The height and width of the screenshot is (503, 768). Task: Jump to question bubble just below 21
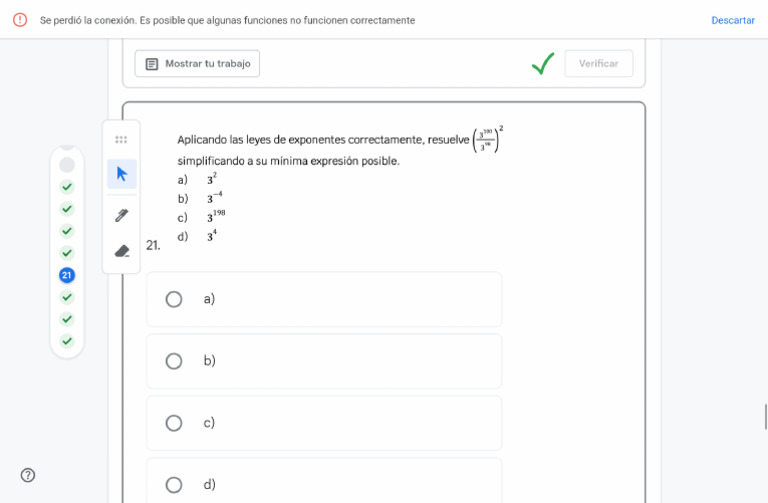tap(67, 297)
